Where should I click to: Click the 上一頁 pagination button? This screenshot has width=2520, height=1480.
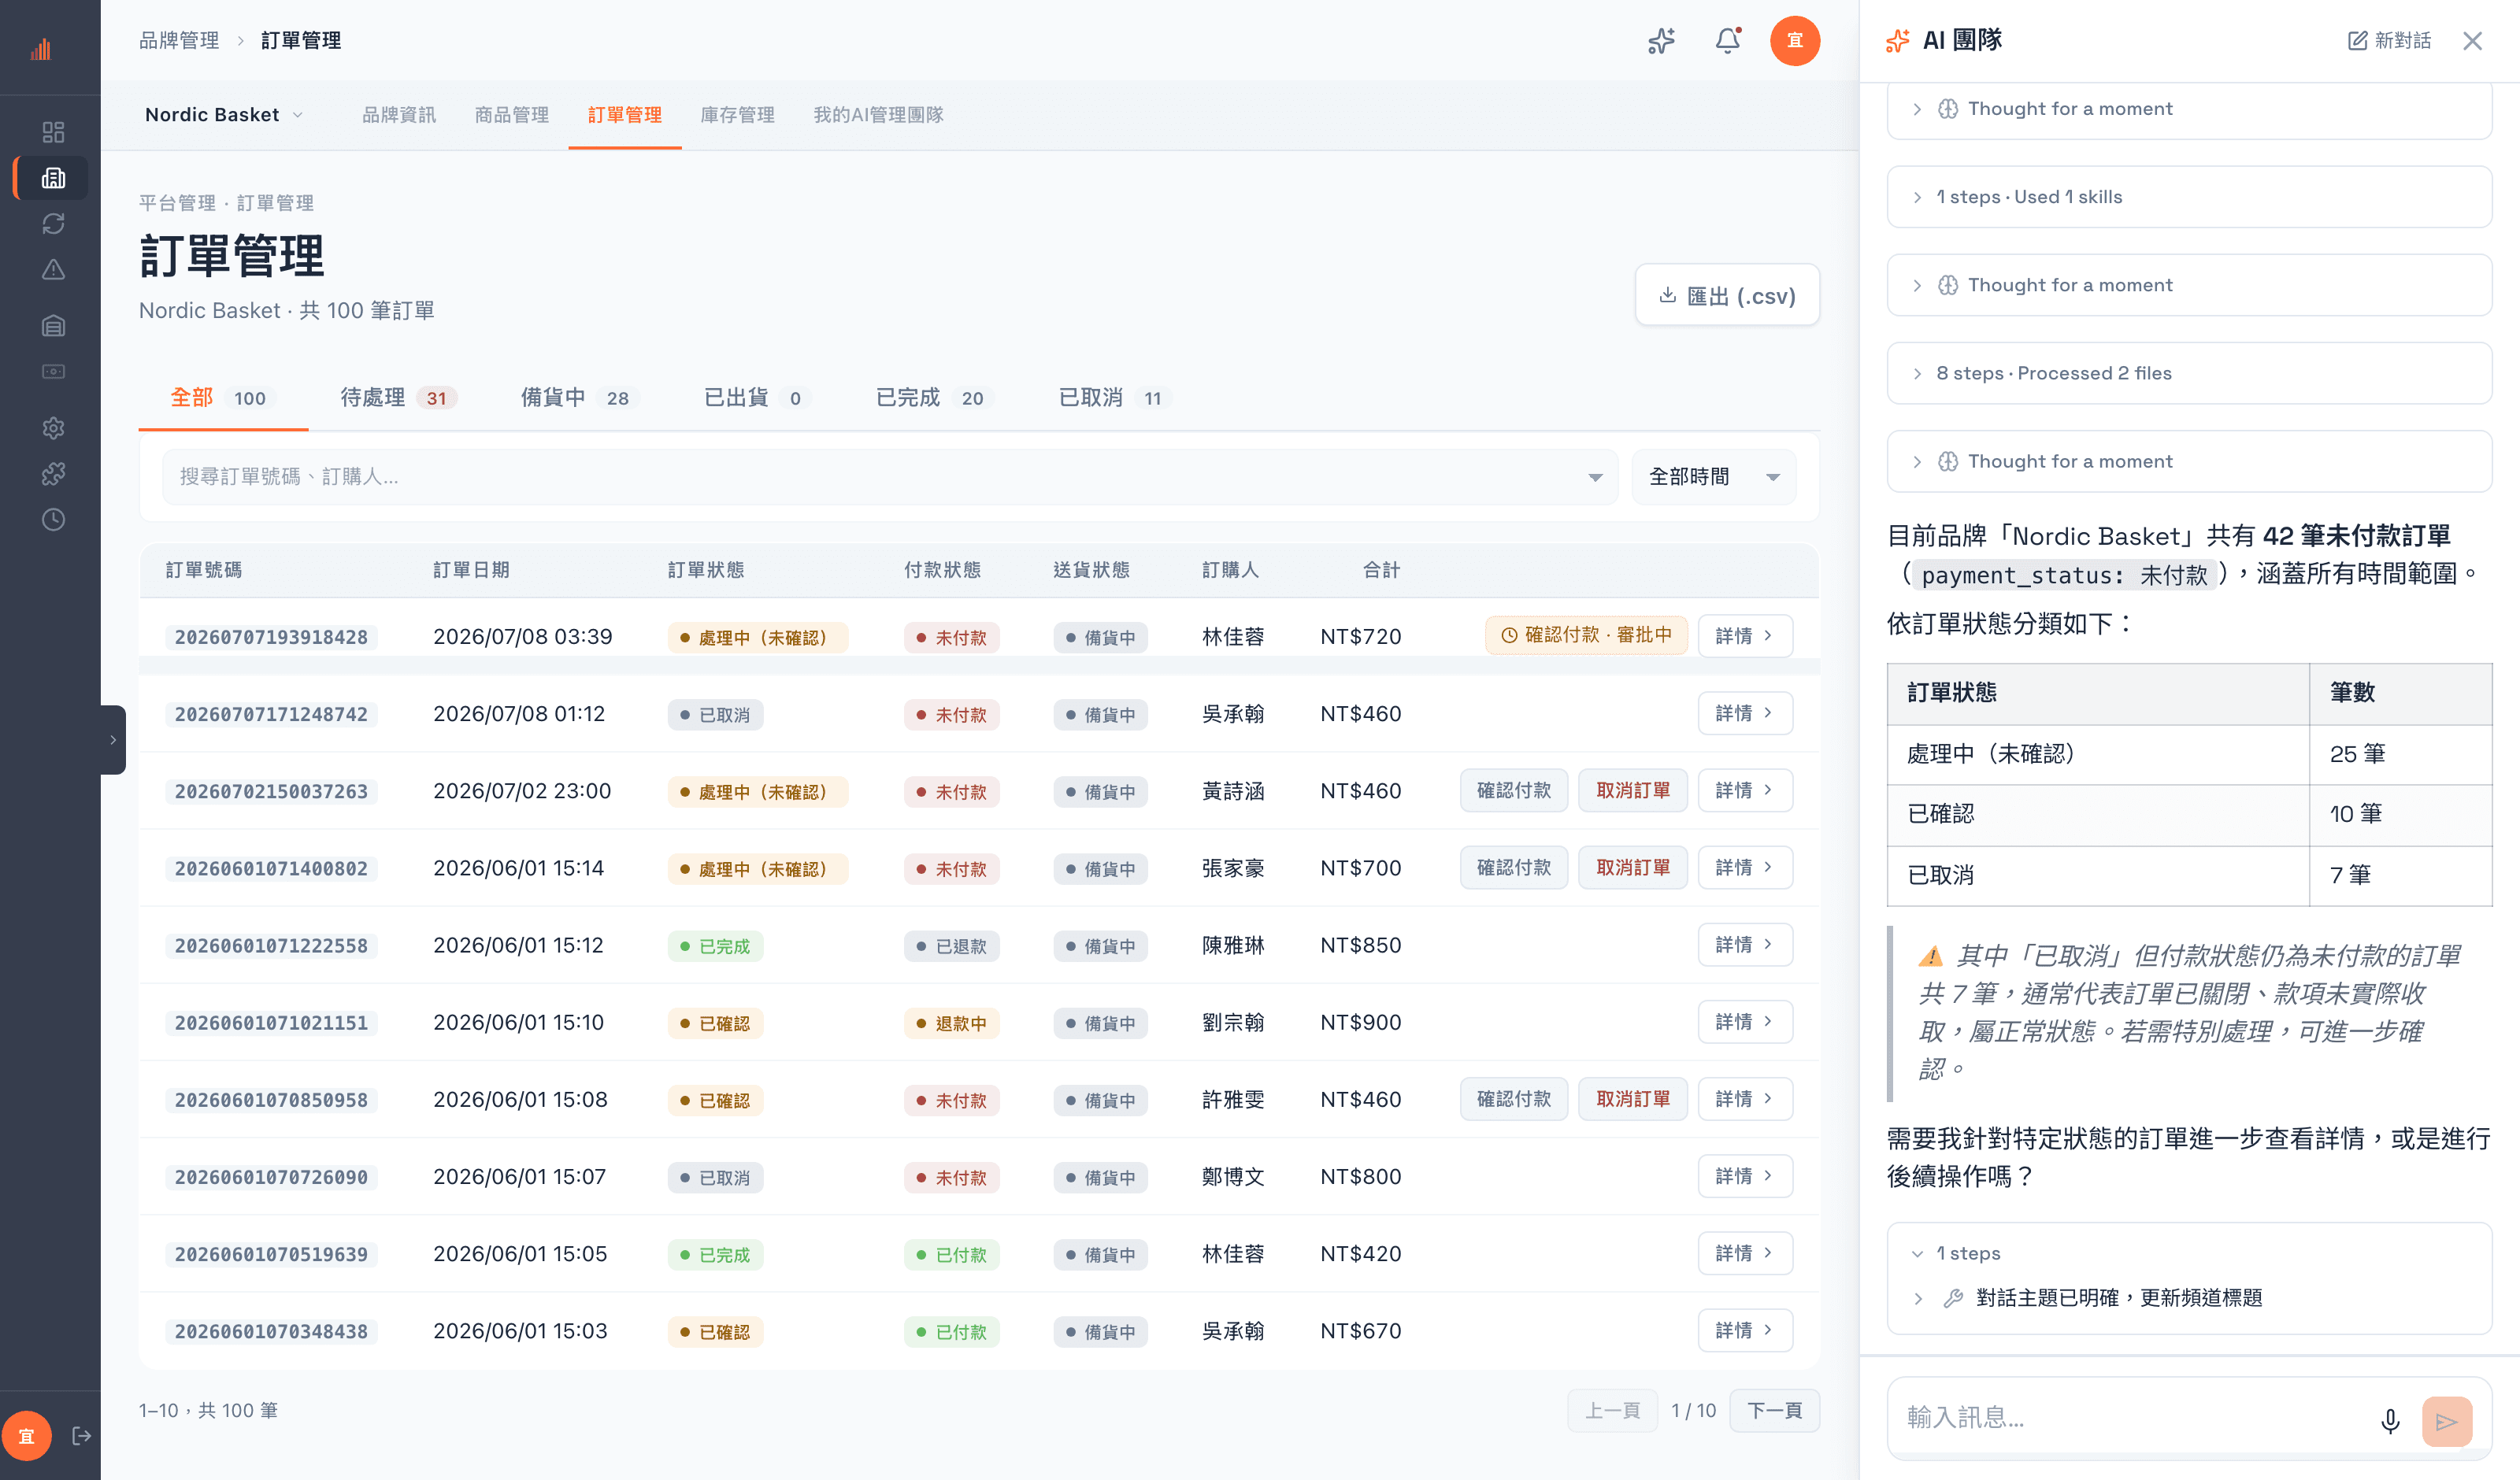[x=1612, y=1410]
